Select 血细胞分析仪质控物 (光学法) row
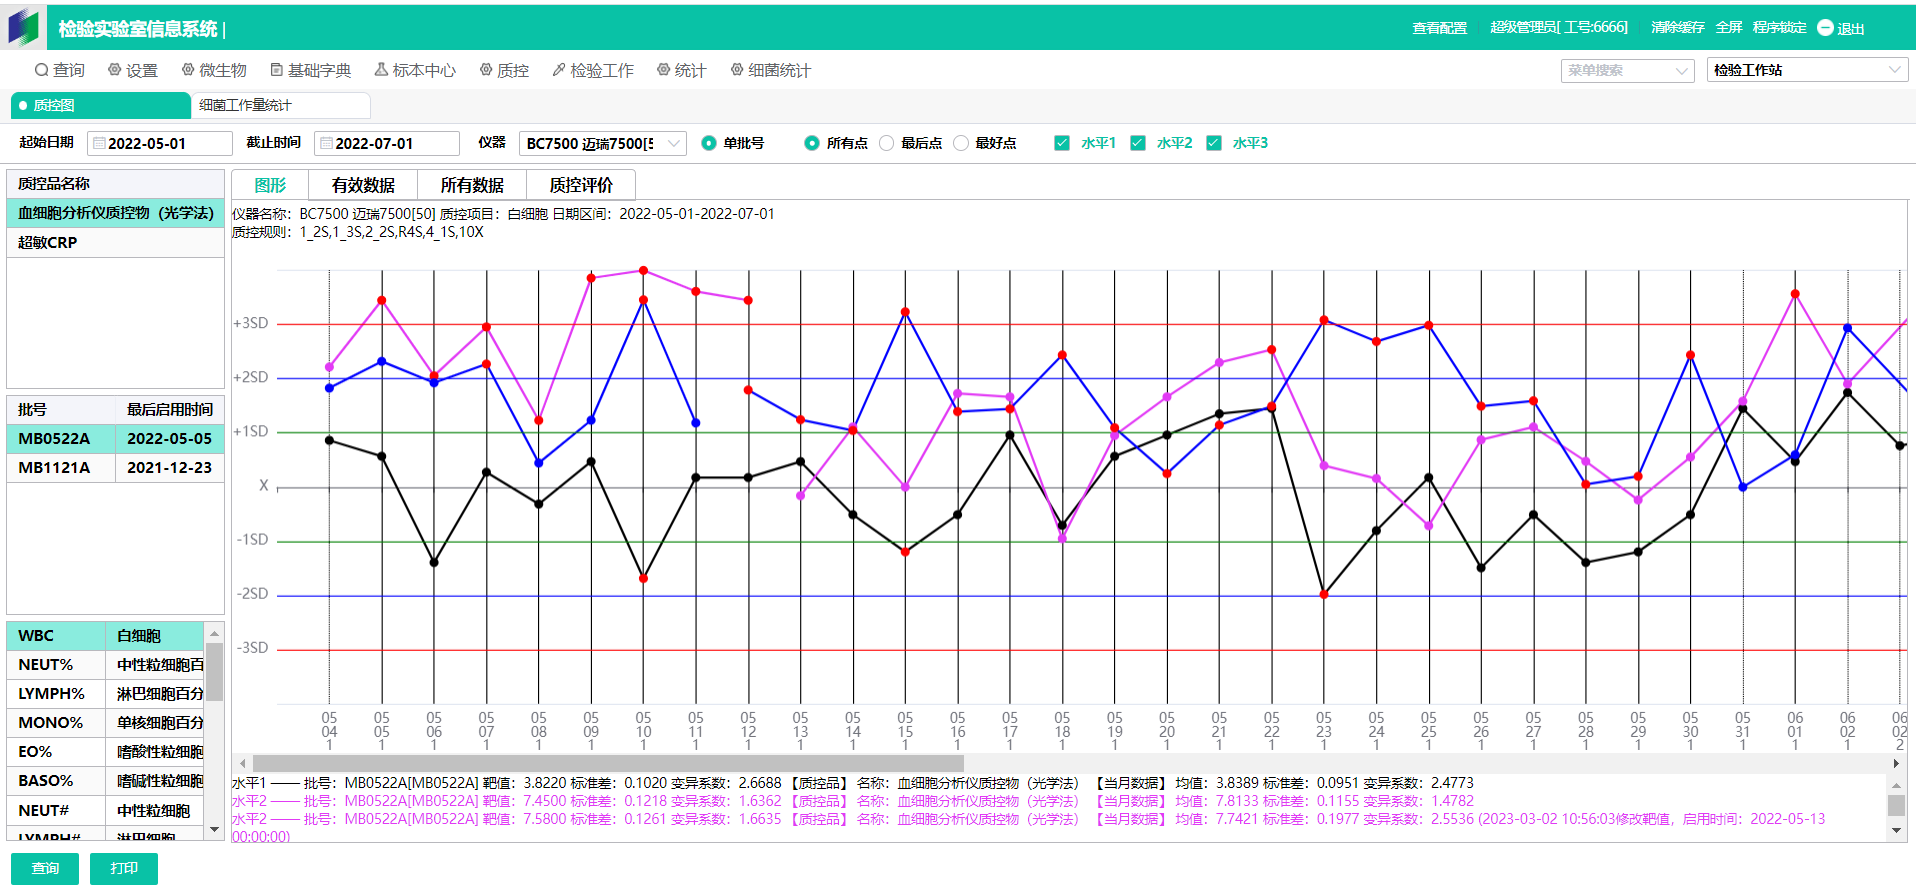 115,213
